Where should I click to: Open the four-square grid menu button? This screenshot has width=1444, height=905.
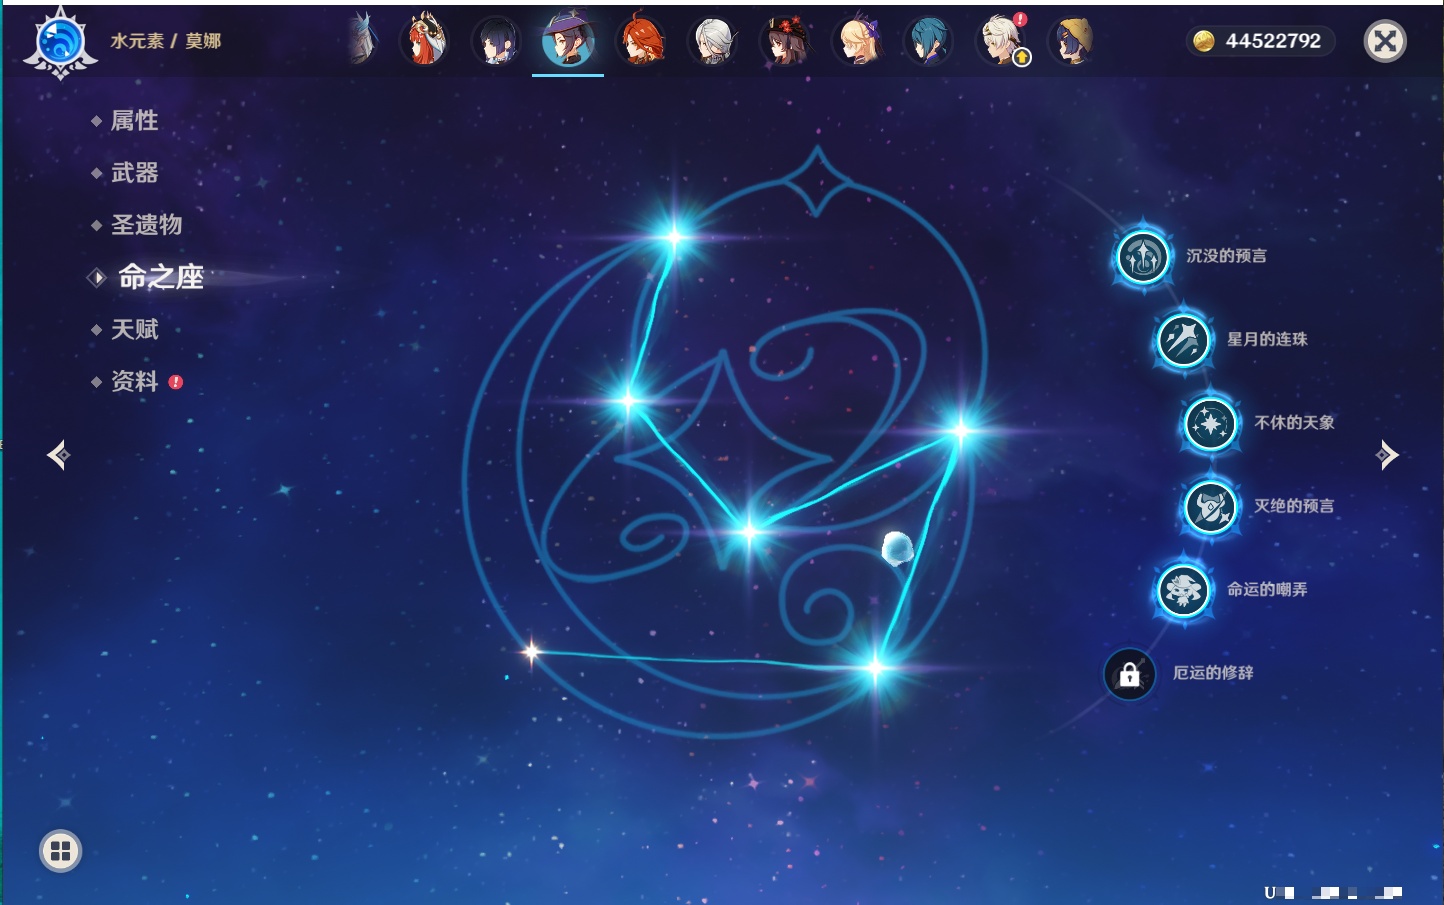tap(60, 851)
